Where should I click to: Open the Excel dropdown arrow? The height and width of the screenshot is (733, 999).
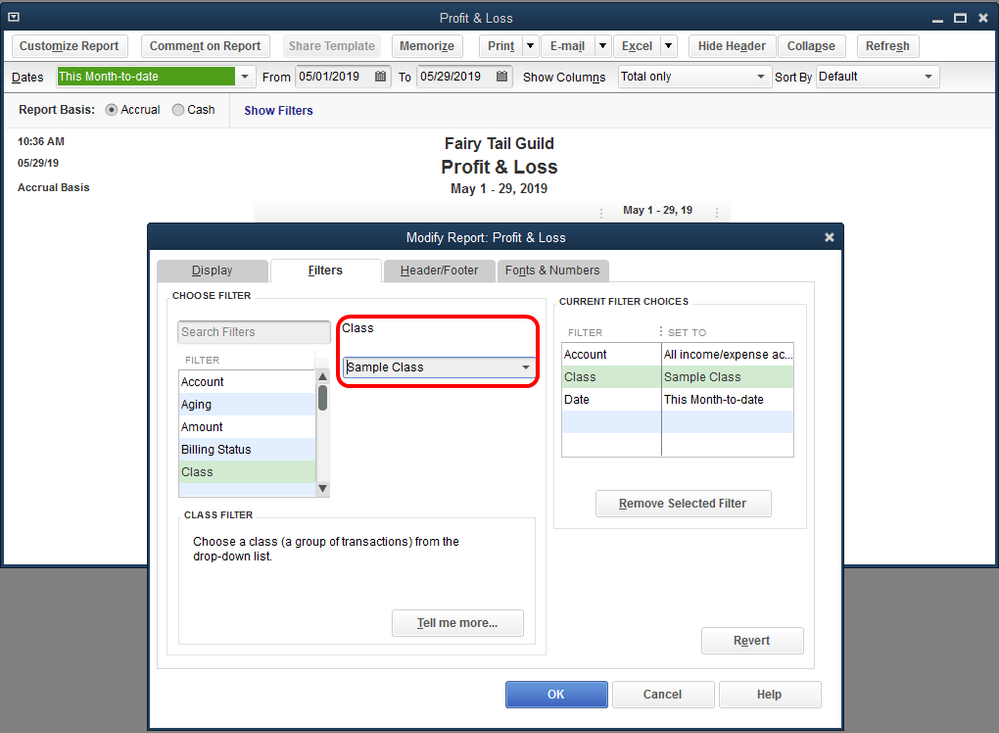pos(668,46)
